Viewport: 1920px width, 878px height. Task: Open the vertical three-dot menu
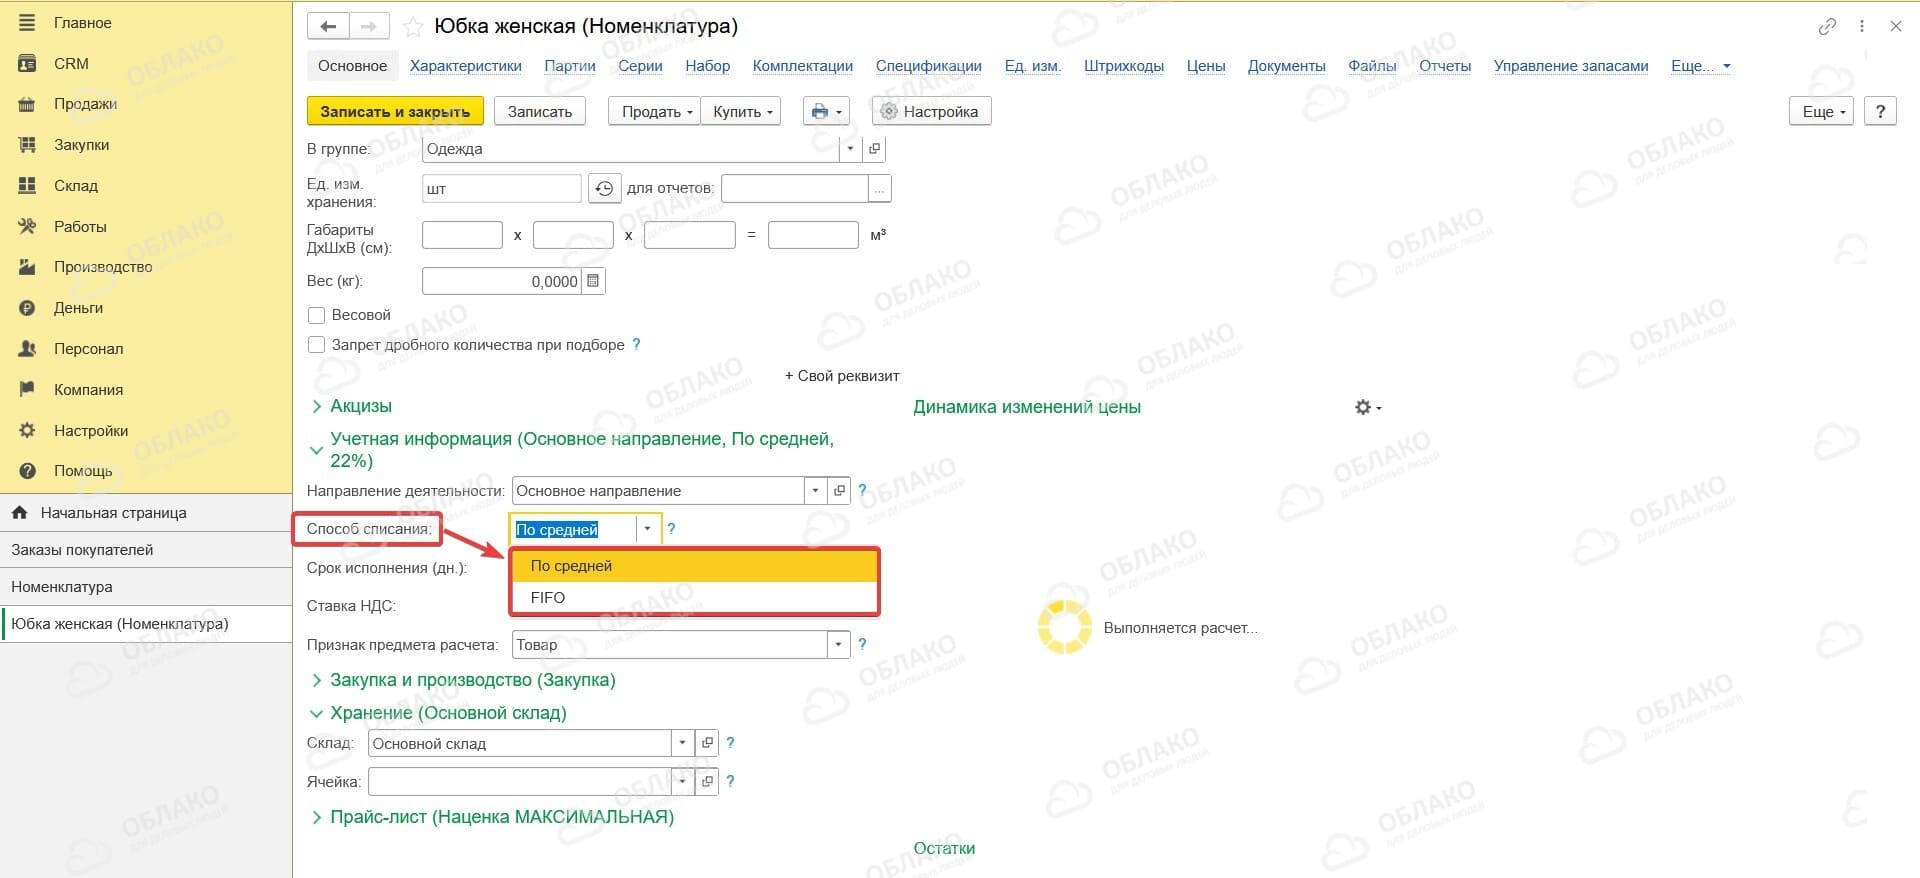pyautogui.click(x=1862, y=27)
